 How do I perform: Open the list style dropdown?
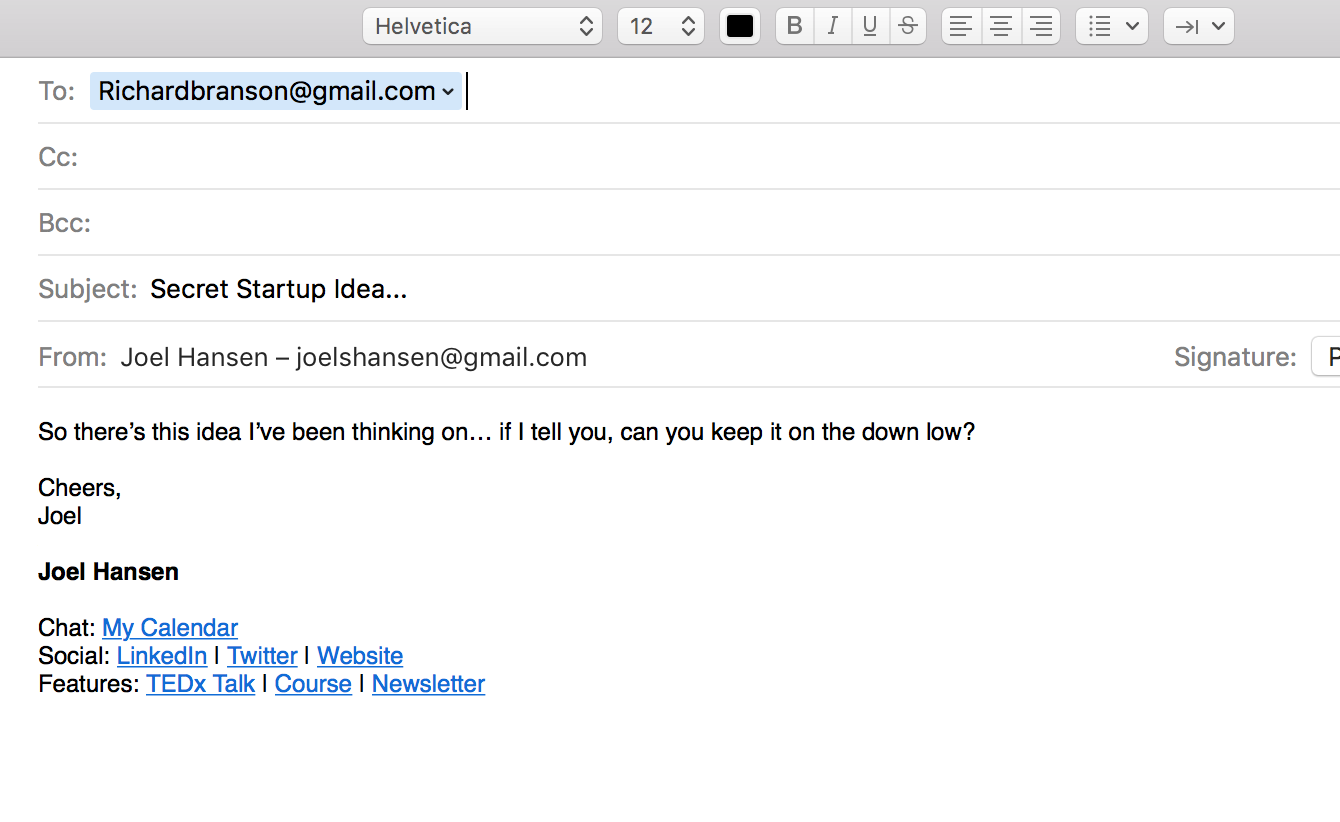tap(1112, 26)
